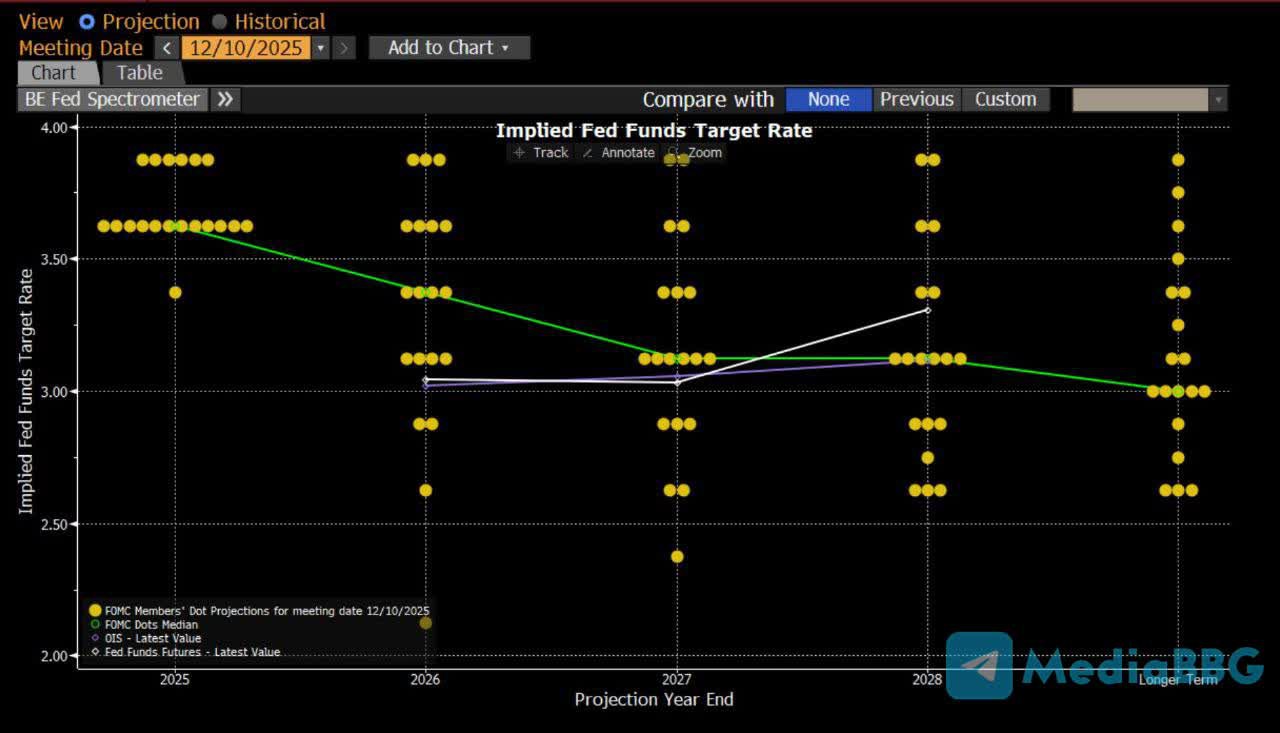Open the Add to Chart dropdown
This screenshot has height=733, width=1280.
point(449,48)
